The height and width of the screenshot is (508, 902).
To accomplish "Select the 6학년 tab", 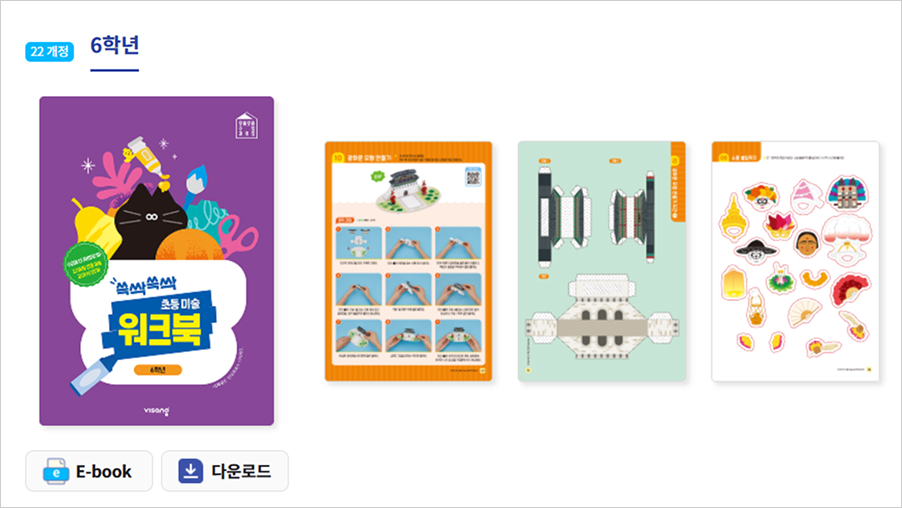I will click(114, 45).
